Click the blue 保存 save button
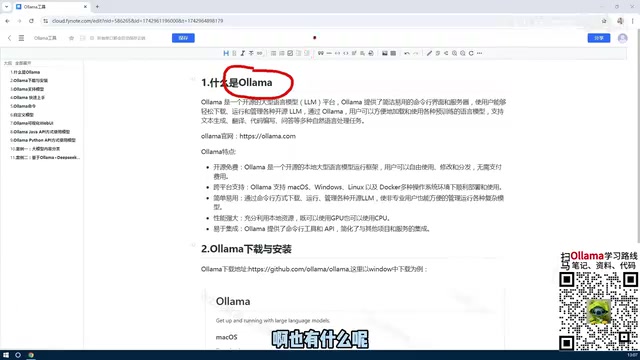This screenshot has width=640, height=360. 183,38
